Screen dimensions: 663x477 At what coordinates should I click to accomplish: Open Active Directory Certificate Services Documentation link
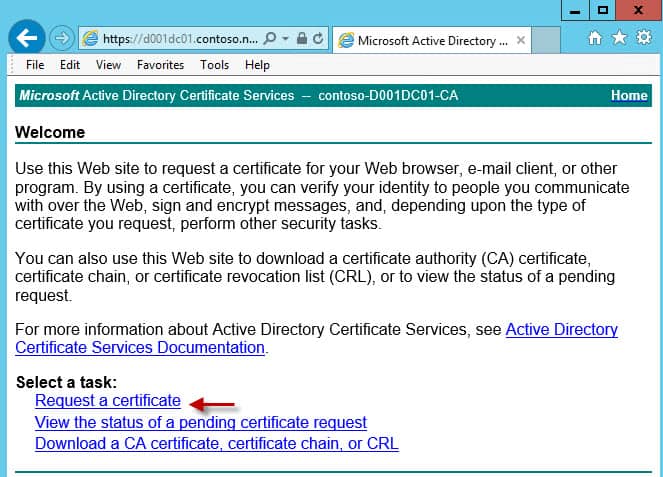tap(140, 348)
